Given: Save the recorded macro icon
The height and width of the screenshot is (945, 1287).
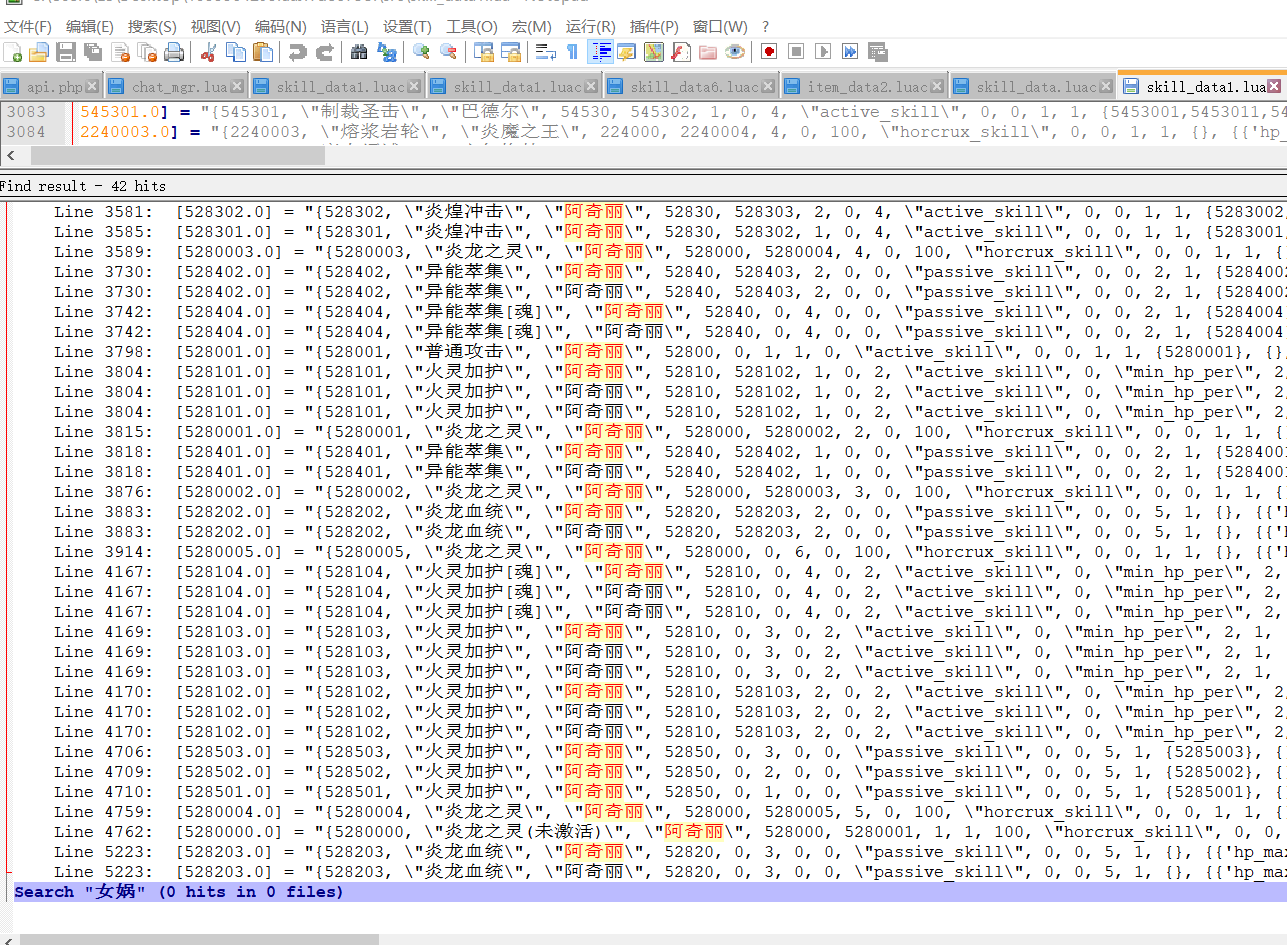Looking at the screenshot, I should tap(877, 52).
